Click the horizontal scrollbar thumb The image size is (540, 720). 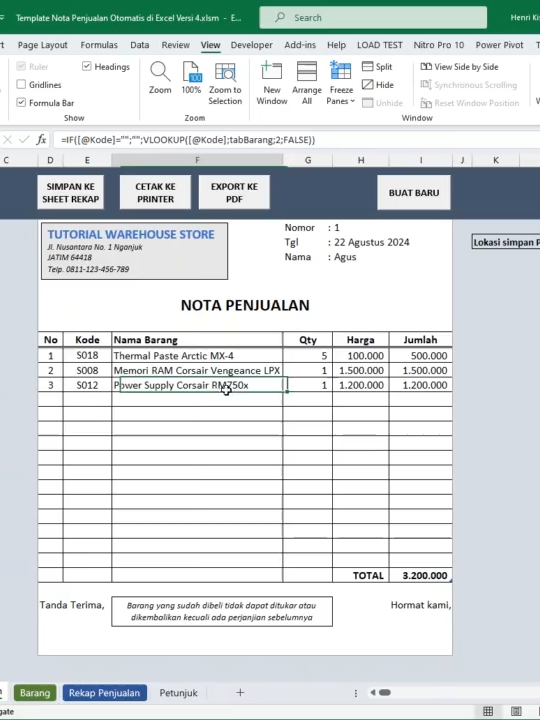point(385,692)
